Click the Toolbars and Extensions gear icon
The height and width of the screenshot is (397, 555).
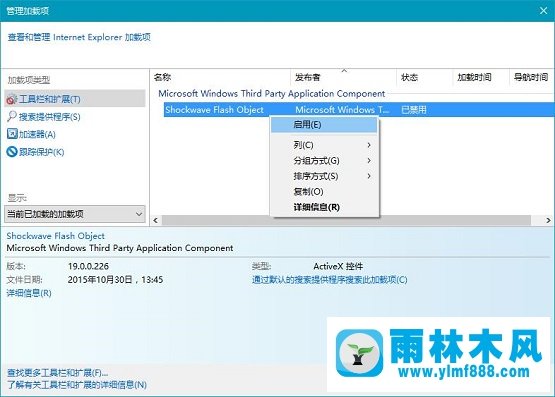[11, 99]
